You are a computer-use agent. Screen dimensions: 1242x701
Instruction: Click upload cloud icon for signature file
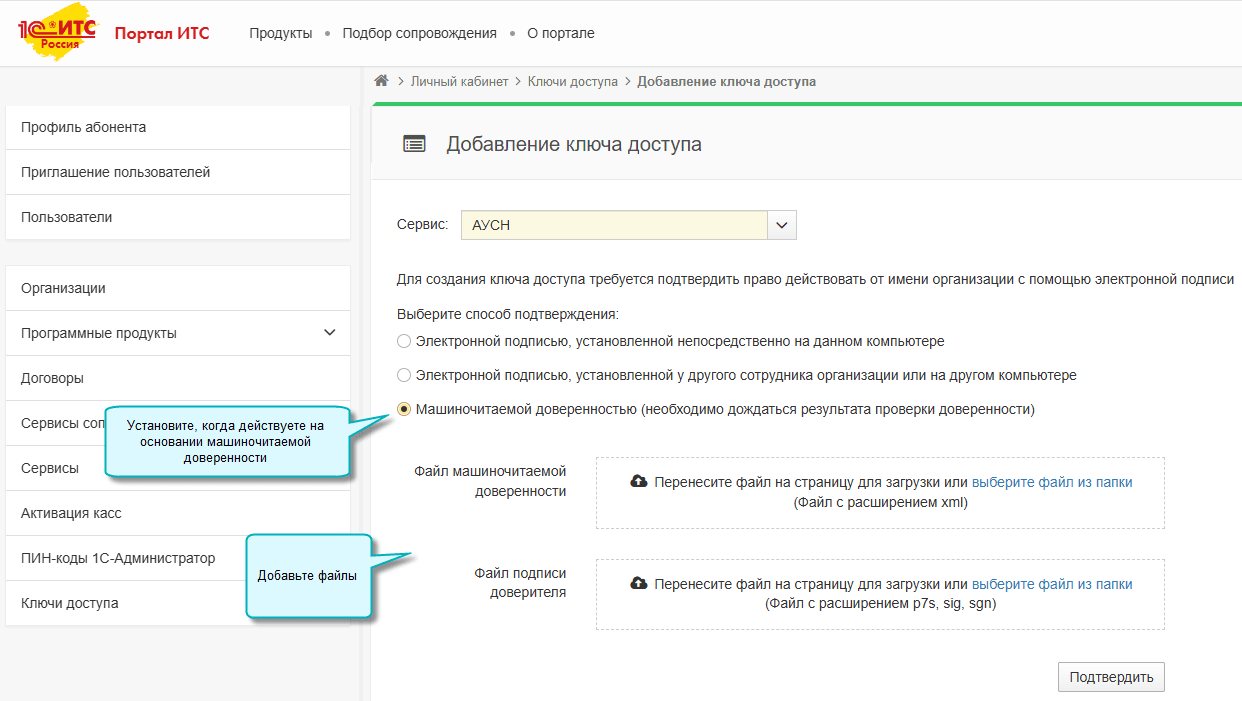(639, 584)
